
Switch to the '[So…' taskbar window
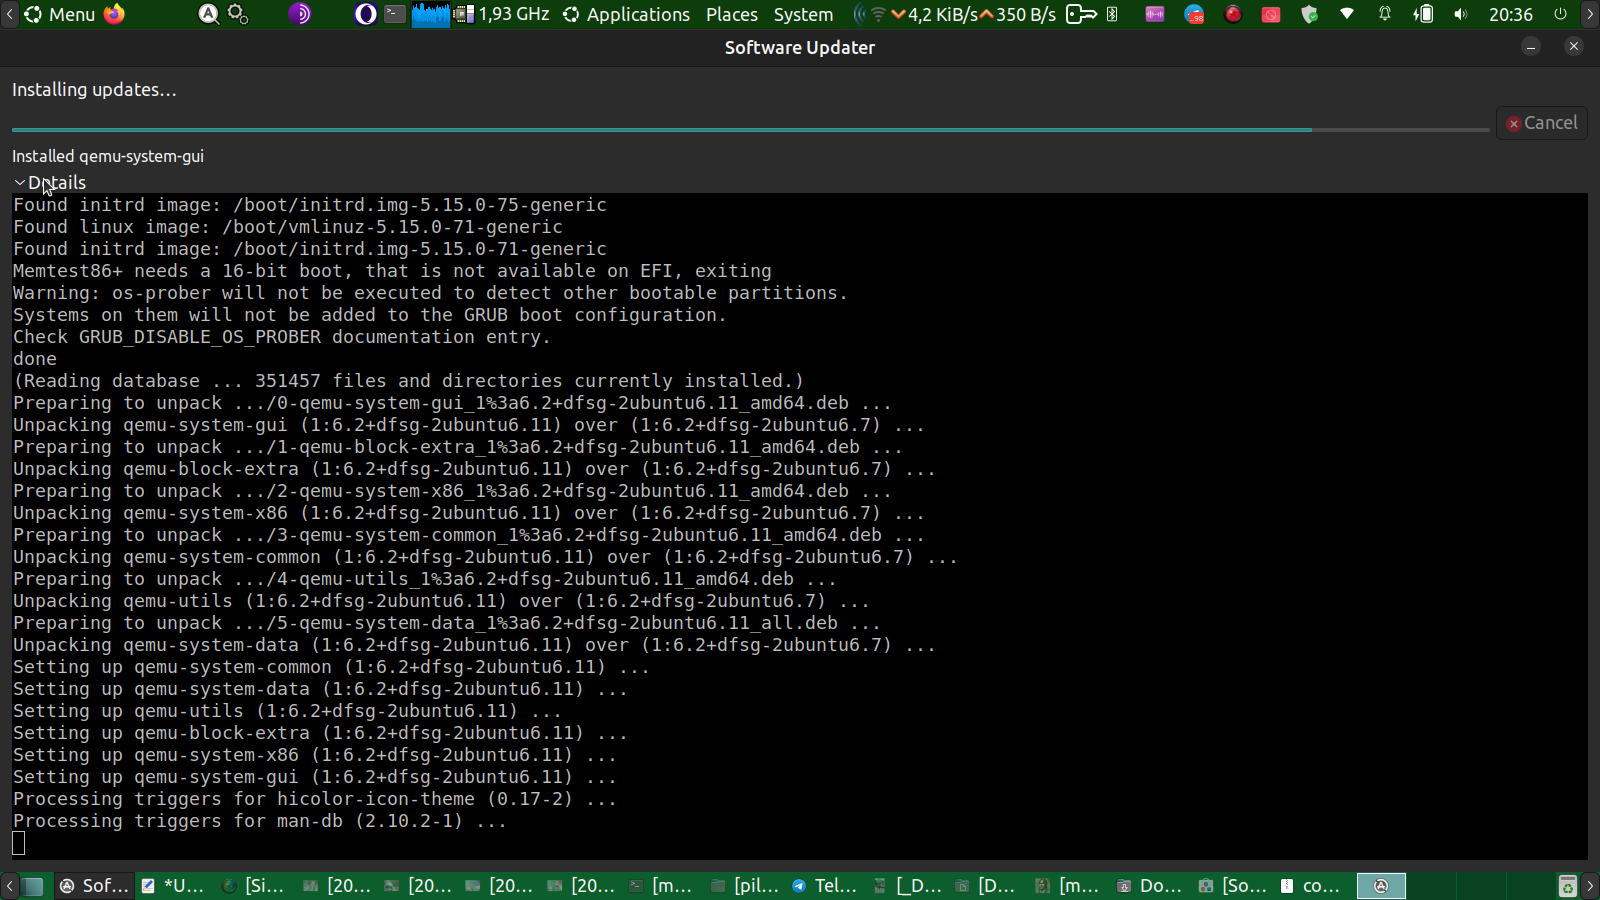click(1232, 886)
